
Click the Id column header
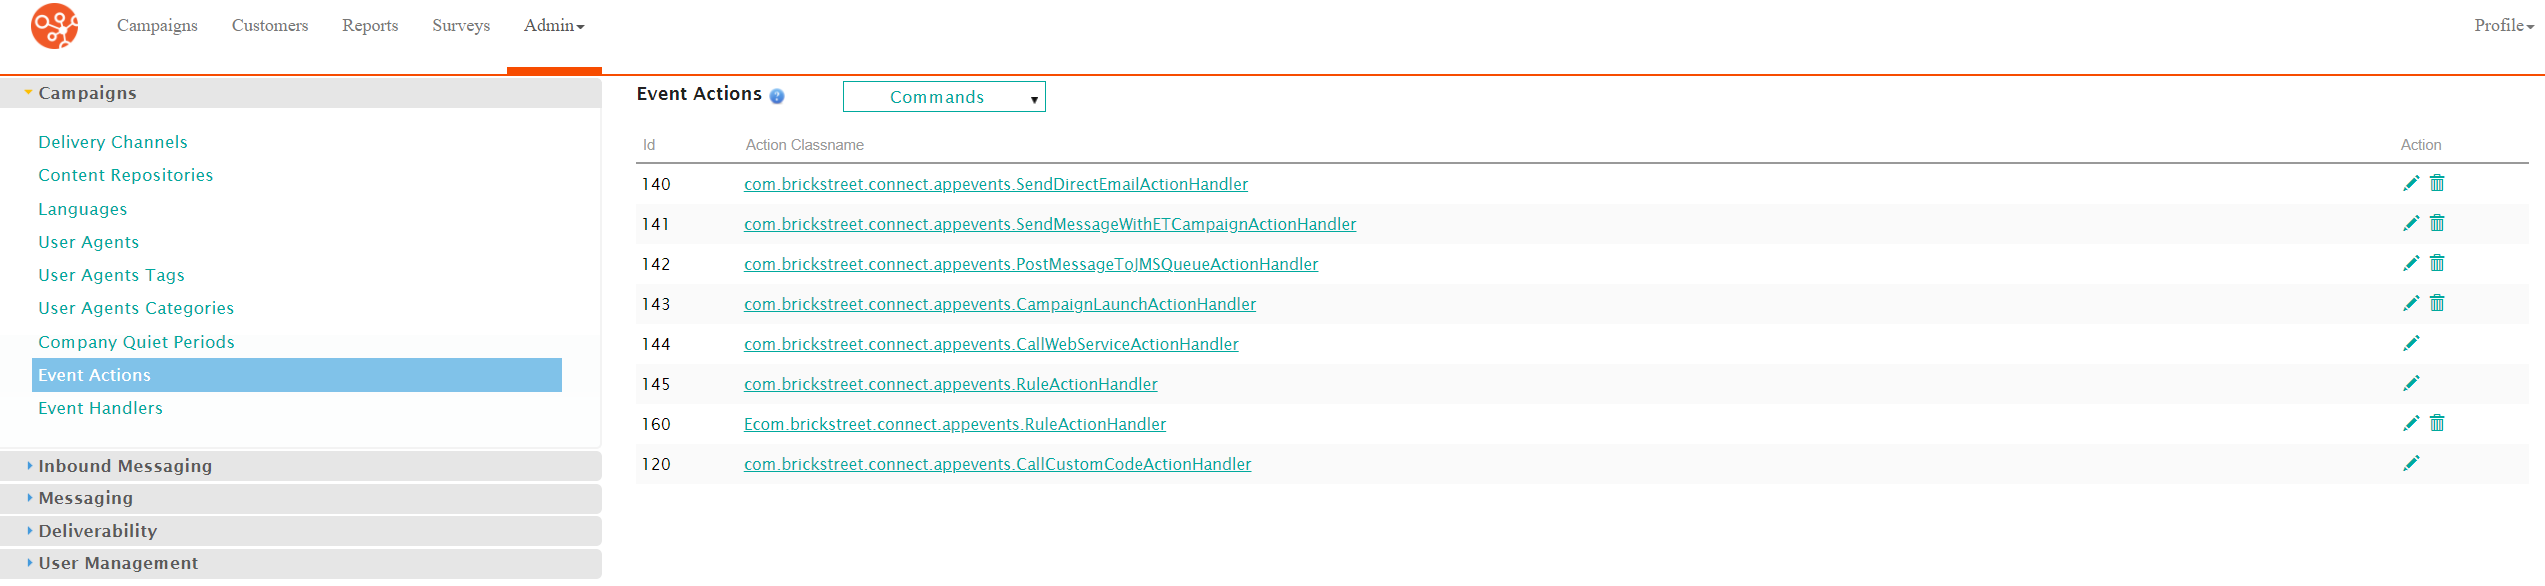649,145
